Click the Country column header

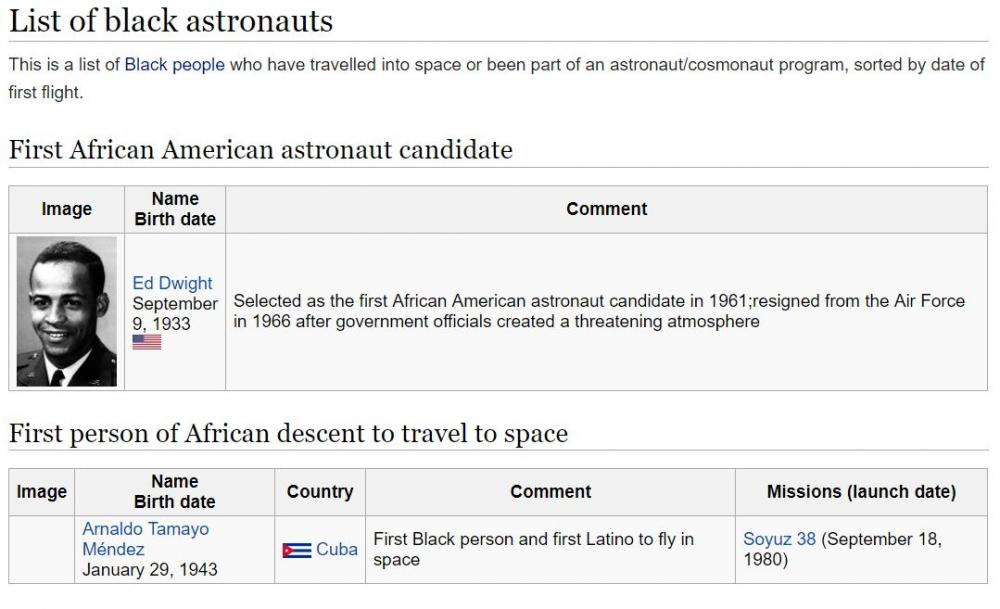click(x=320, y=492)
